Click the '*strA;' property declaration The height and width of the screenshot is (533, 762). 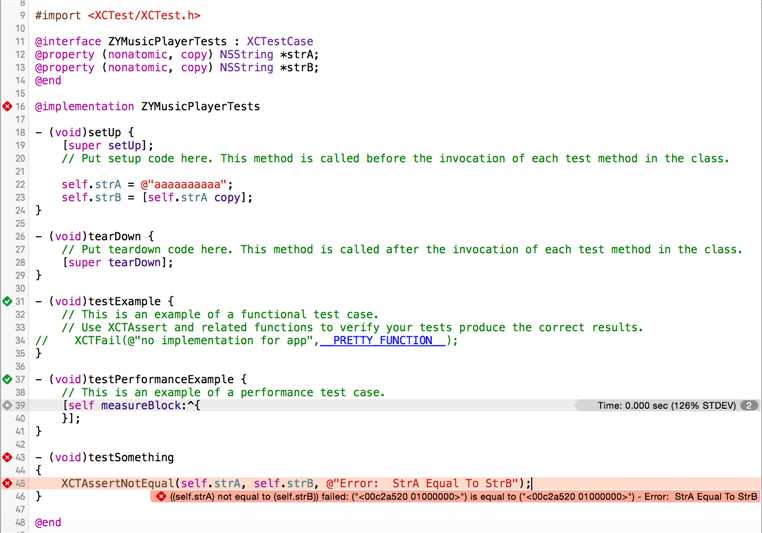pyautogui.click(x=299, y=54)
